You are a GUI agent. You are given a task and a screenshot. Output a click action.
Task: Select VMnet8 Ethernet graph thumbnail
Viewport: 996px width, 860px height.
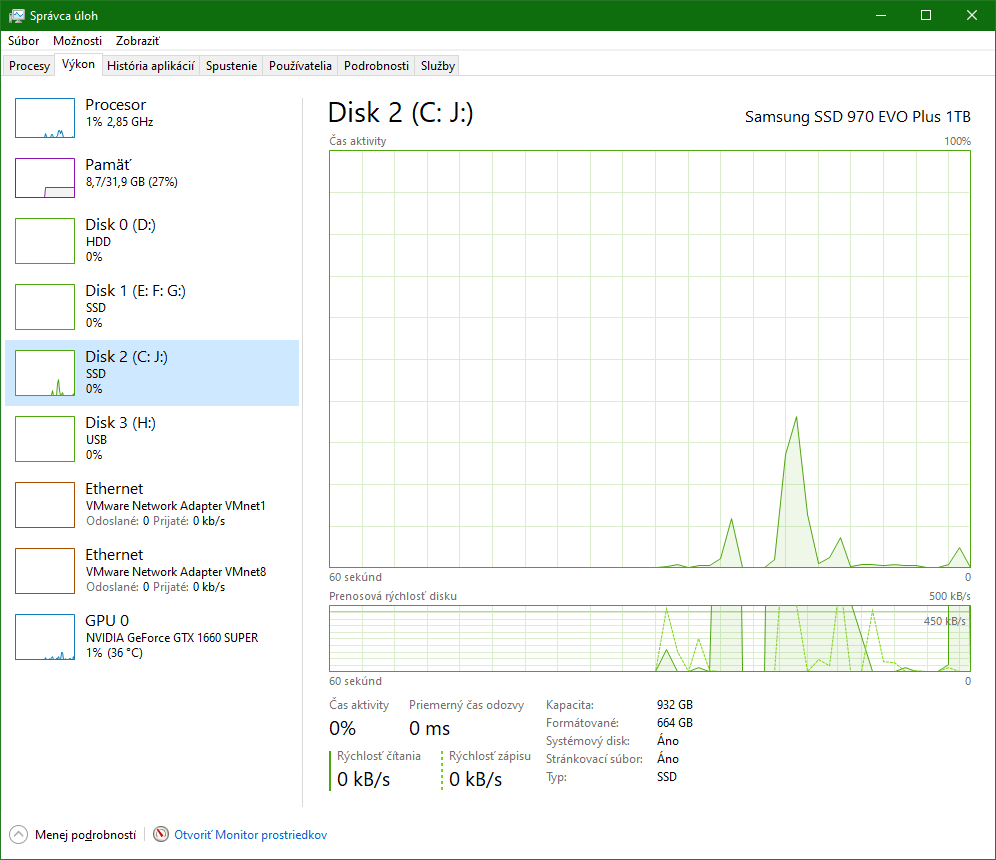click(44, 571)
